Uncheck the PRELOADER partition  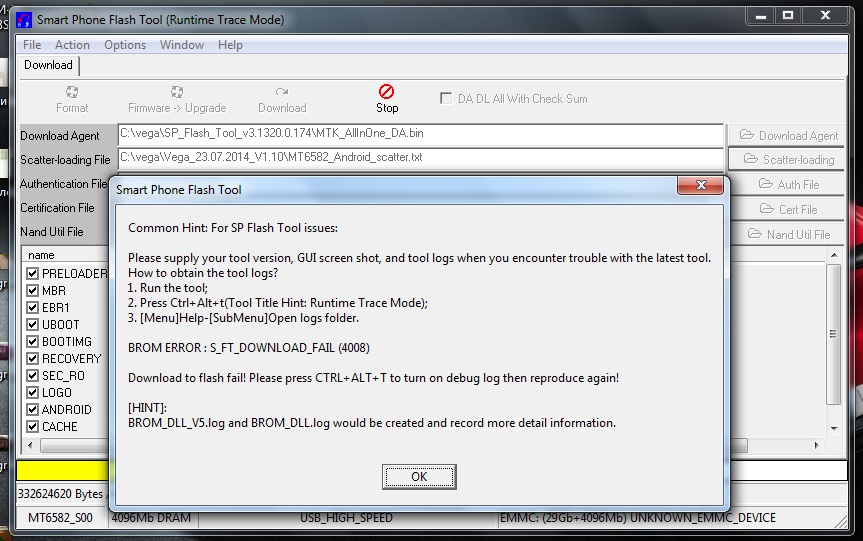tap(32, 274)
